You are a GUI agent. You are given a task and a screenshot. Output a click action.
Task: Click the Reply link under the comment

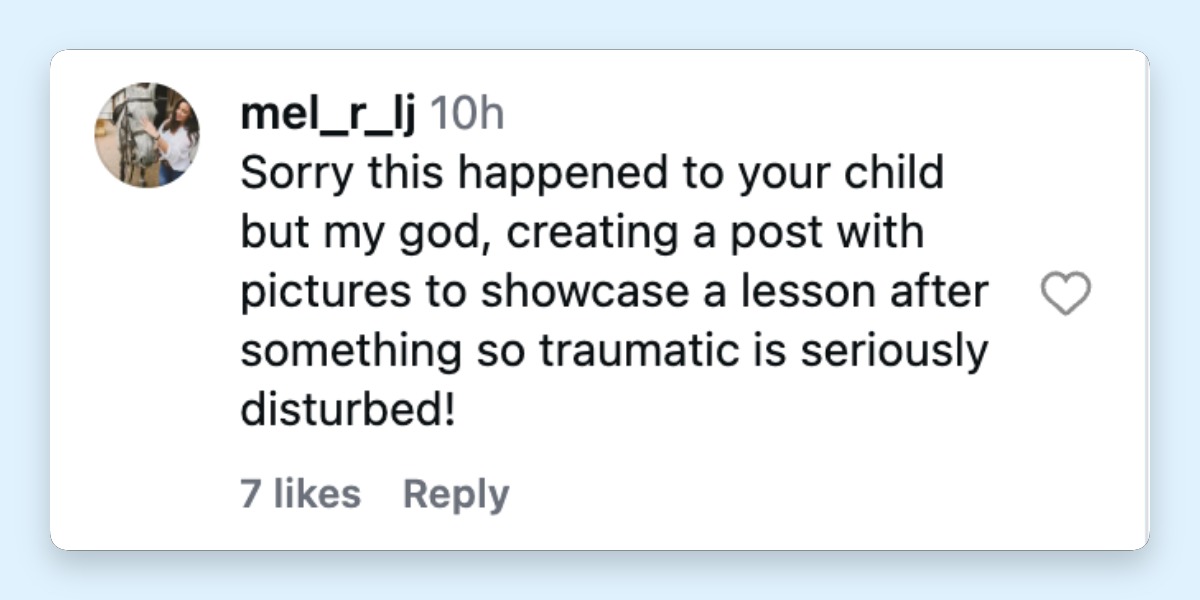(x=455, y=492)
